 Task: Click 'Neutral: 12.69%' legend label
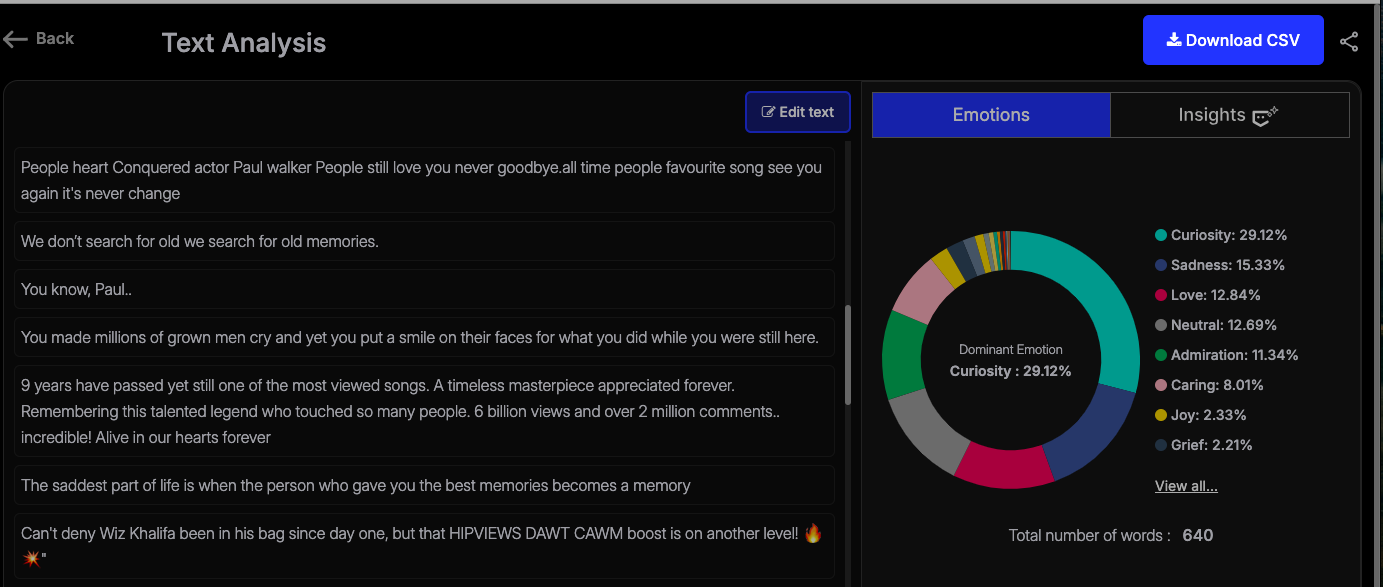point(1224,325)
